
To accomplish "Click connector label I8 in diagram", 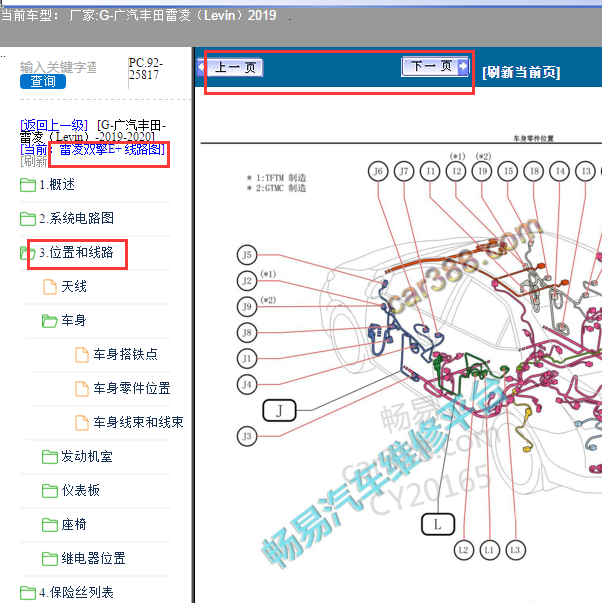I will [534, 171].
